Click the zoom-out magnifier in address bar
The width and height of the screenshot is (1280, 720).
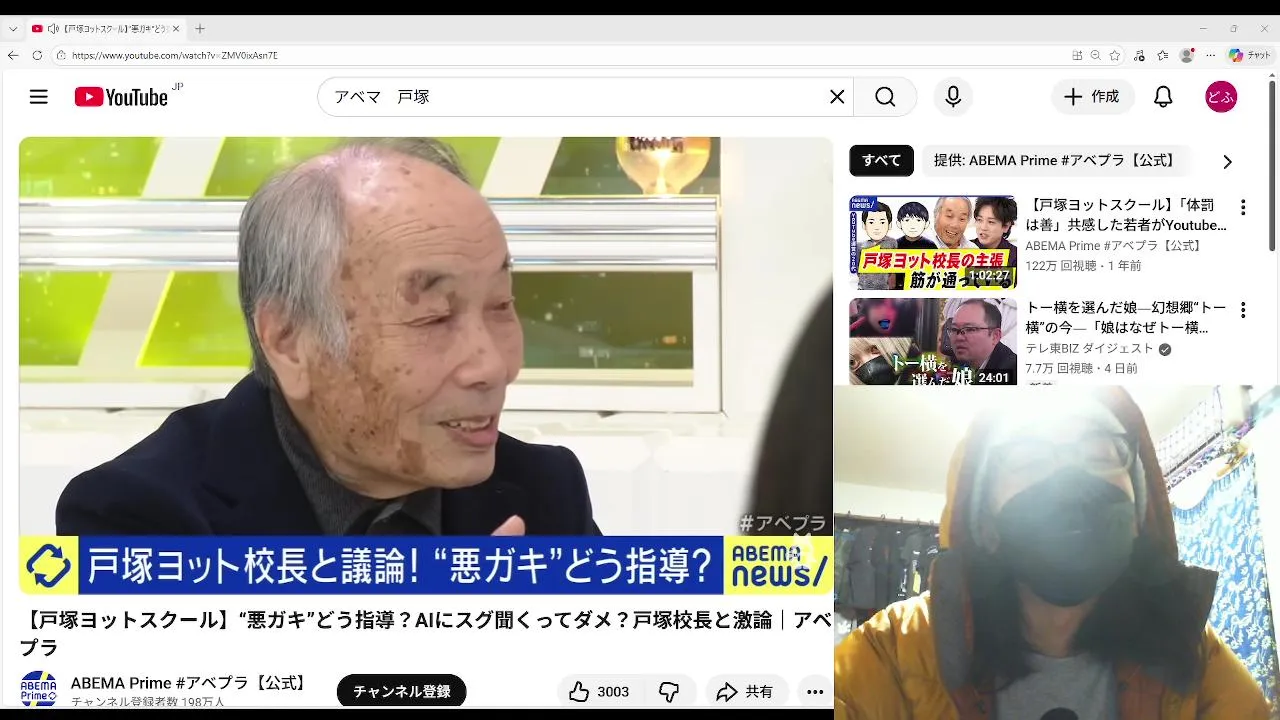(x=1096, y=55)
